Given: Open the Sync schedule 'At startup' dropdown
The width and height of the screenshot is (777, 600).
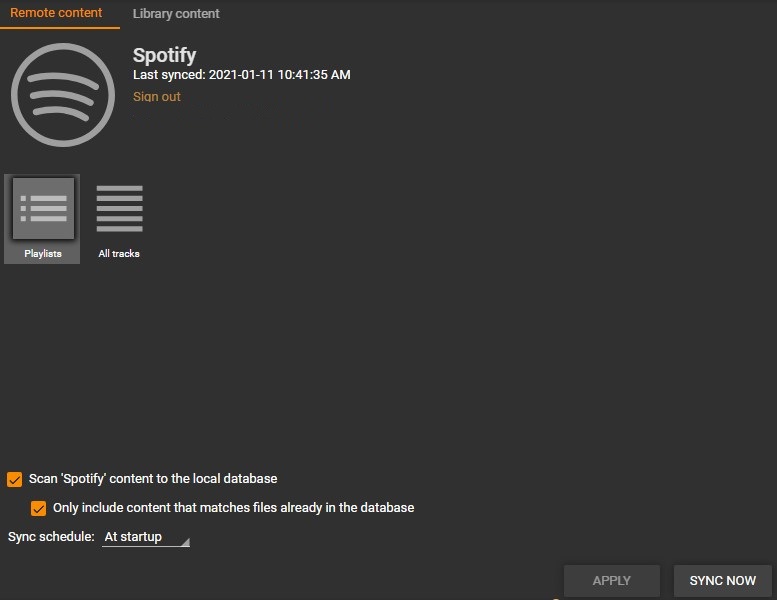Looking at the screenshot, I should (x=140, y=537).
